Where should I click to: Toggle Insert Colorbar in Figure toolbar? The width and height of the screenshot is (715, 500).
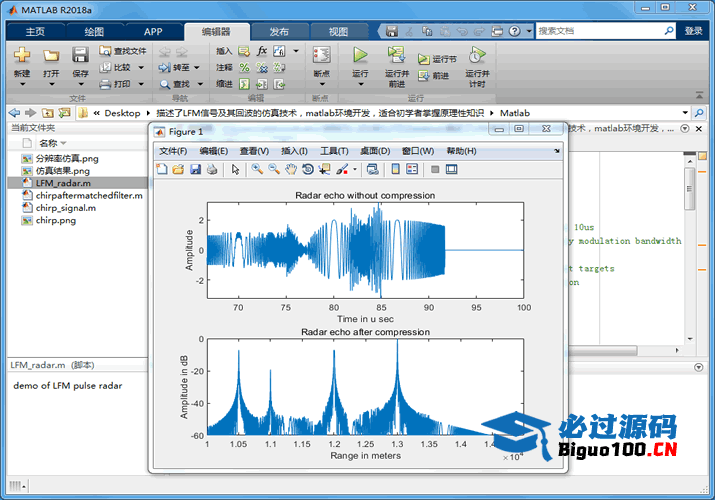coord(395,170)
